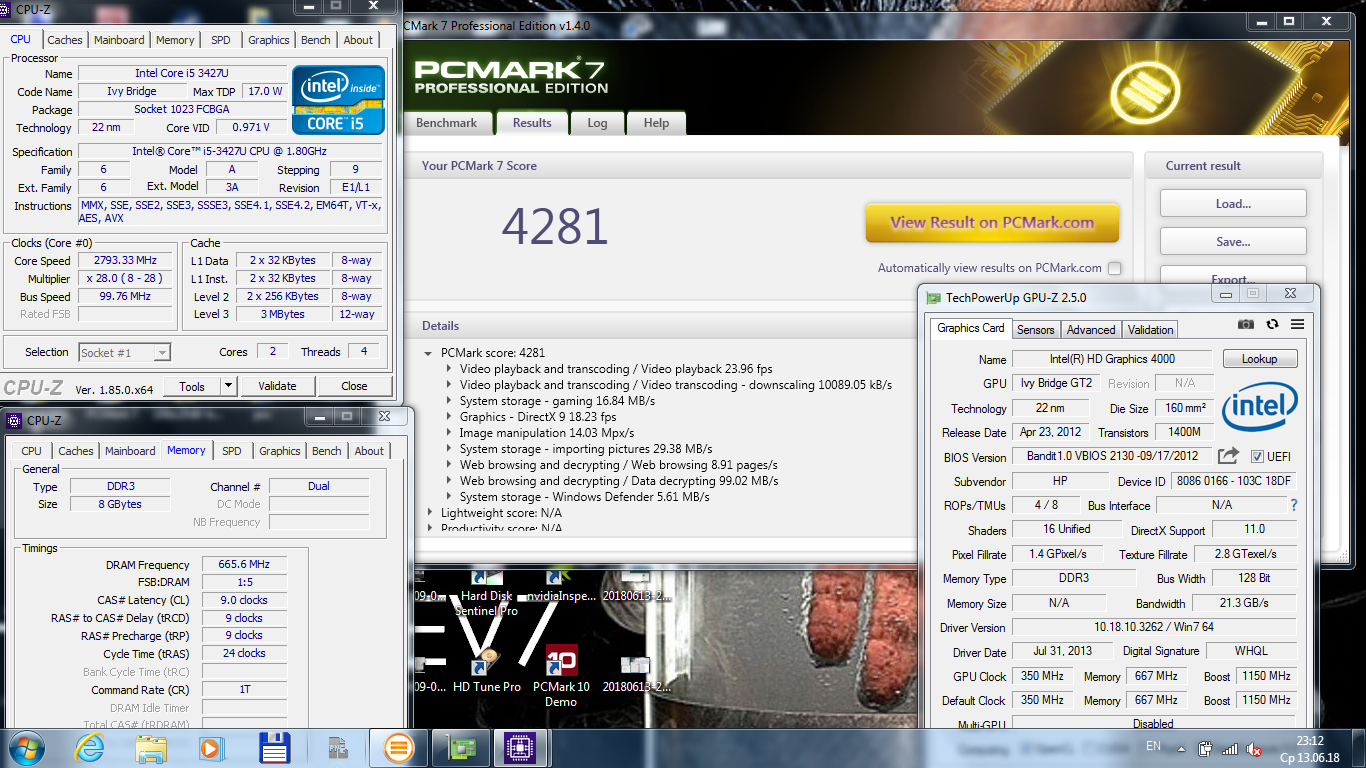Viewport: 1366px width, 768px height.
Task: Expand the System storage gaming entry
Action: 449,401
